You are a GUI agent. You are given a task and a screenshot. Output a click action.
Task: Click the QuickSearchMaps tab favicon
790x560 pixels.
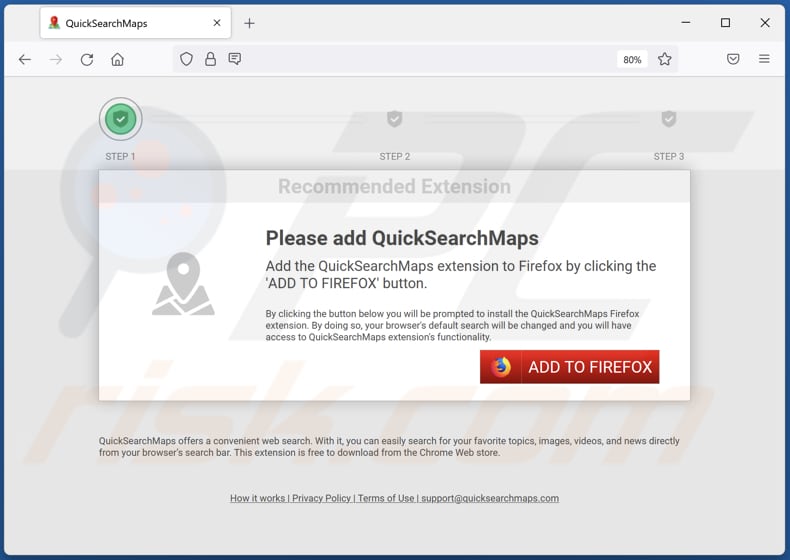(x=54, y=23)
